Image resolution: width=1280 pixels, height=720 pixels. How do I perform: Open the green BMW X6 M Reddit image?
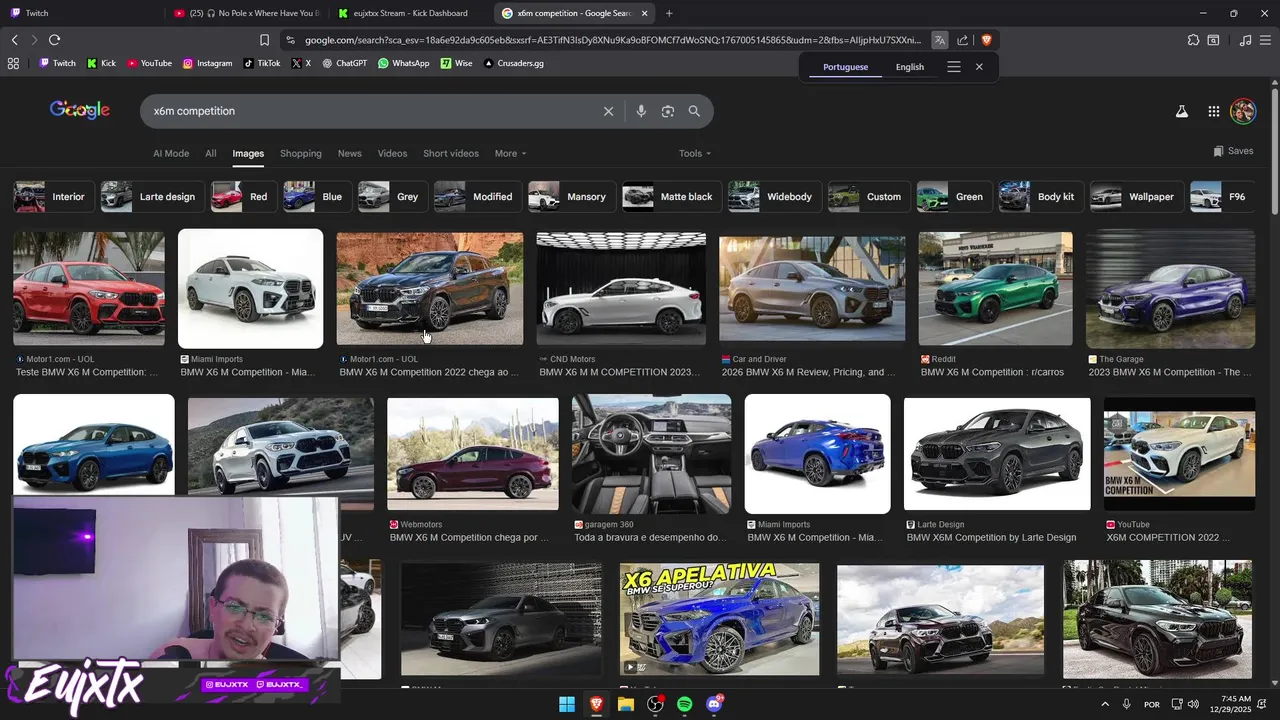[995, 289]
